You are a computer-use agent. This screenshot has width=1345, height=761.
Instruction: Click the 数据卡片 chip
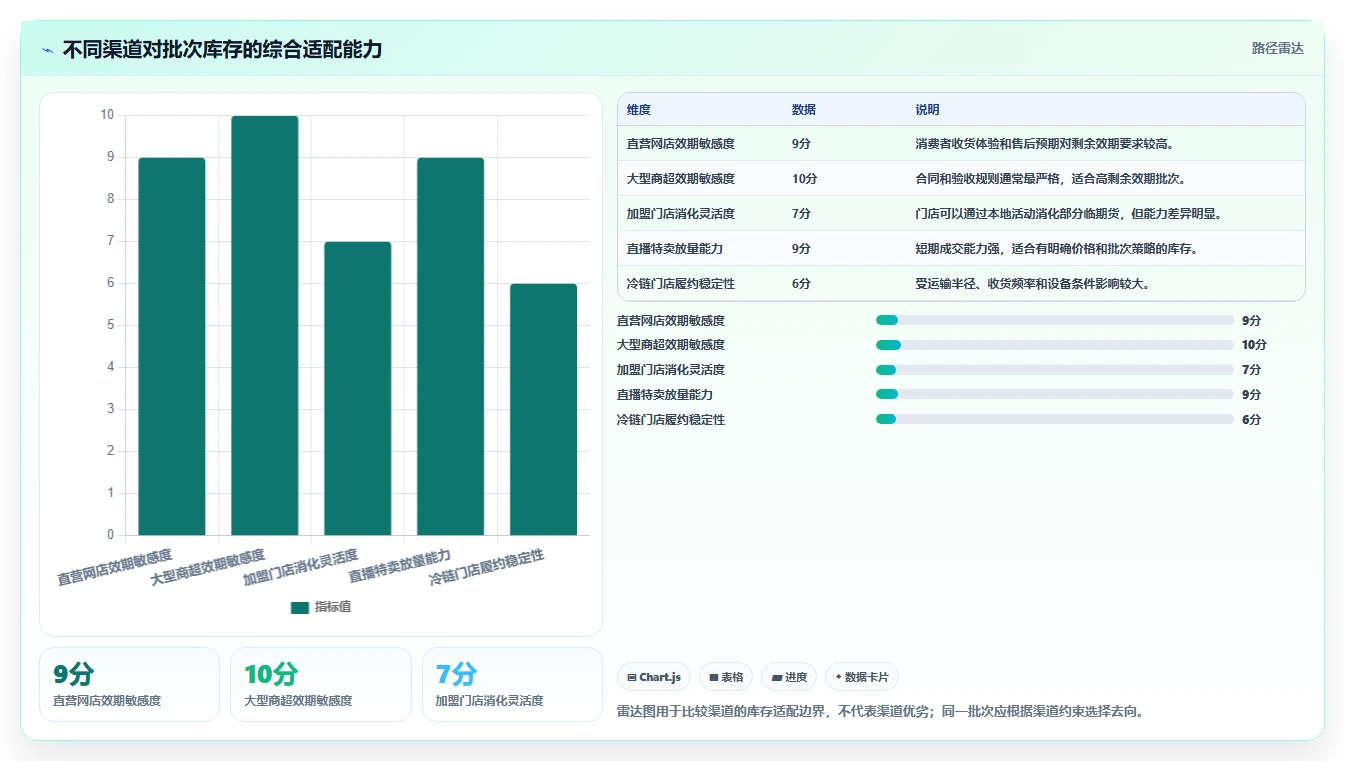click(x=862, y=677)
